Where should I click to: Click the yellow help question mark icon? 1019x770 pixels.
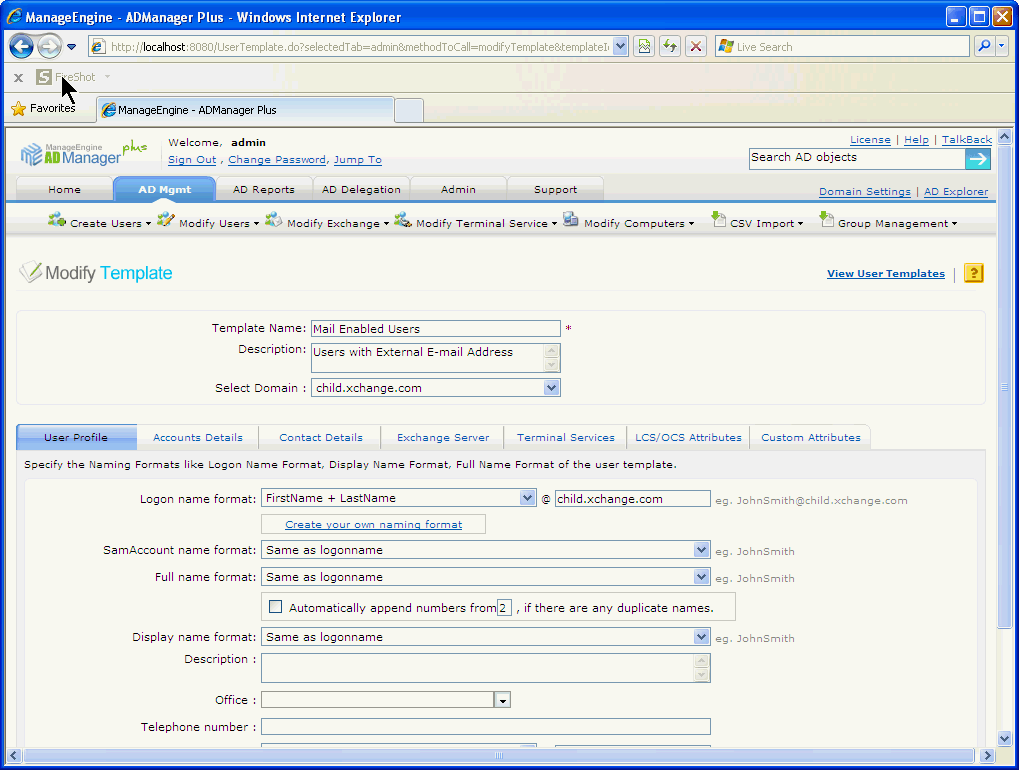(974, 273)
